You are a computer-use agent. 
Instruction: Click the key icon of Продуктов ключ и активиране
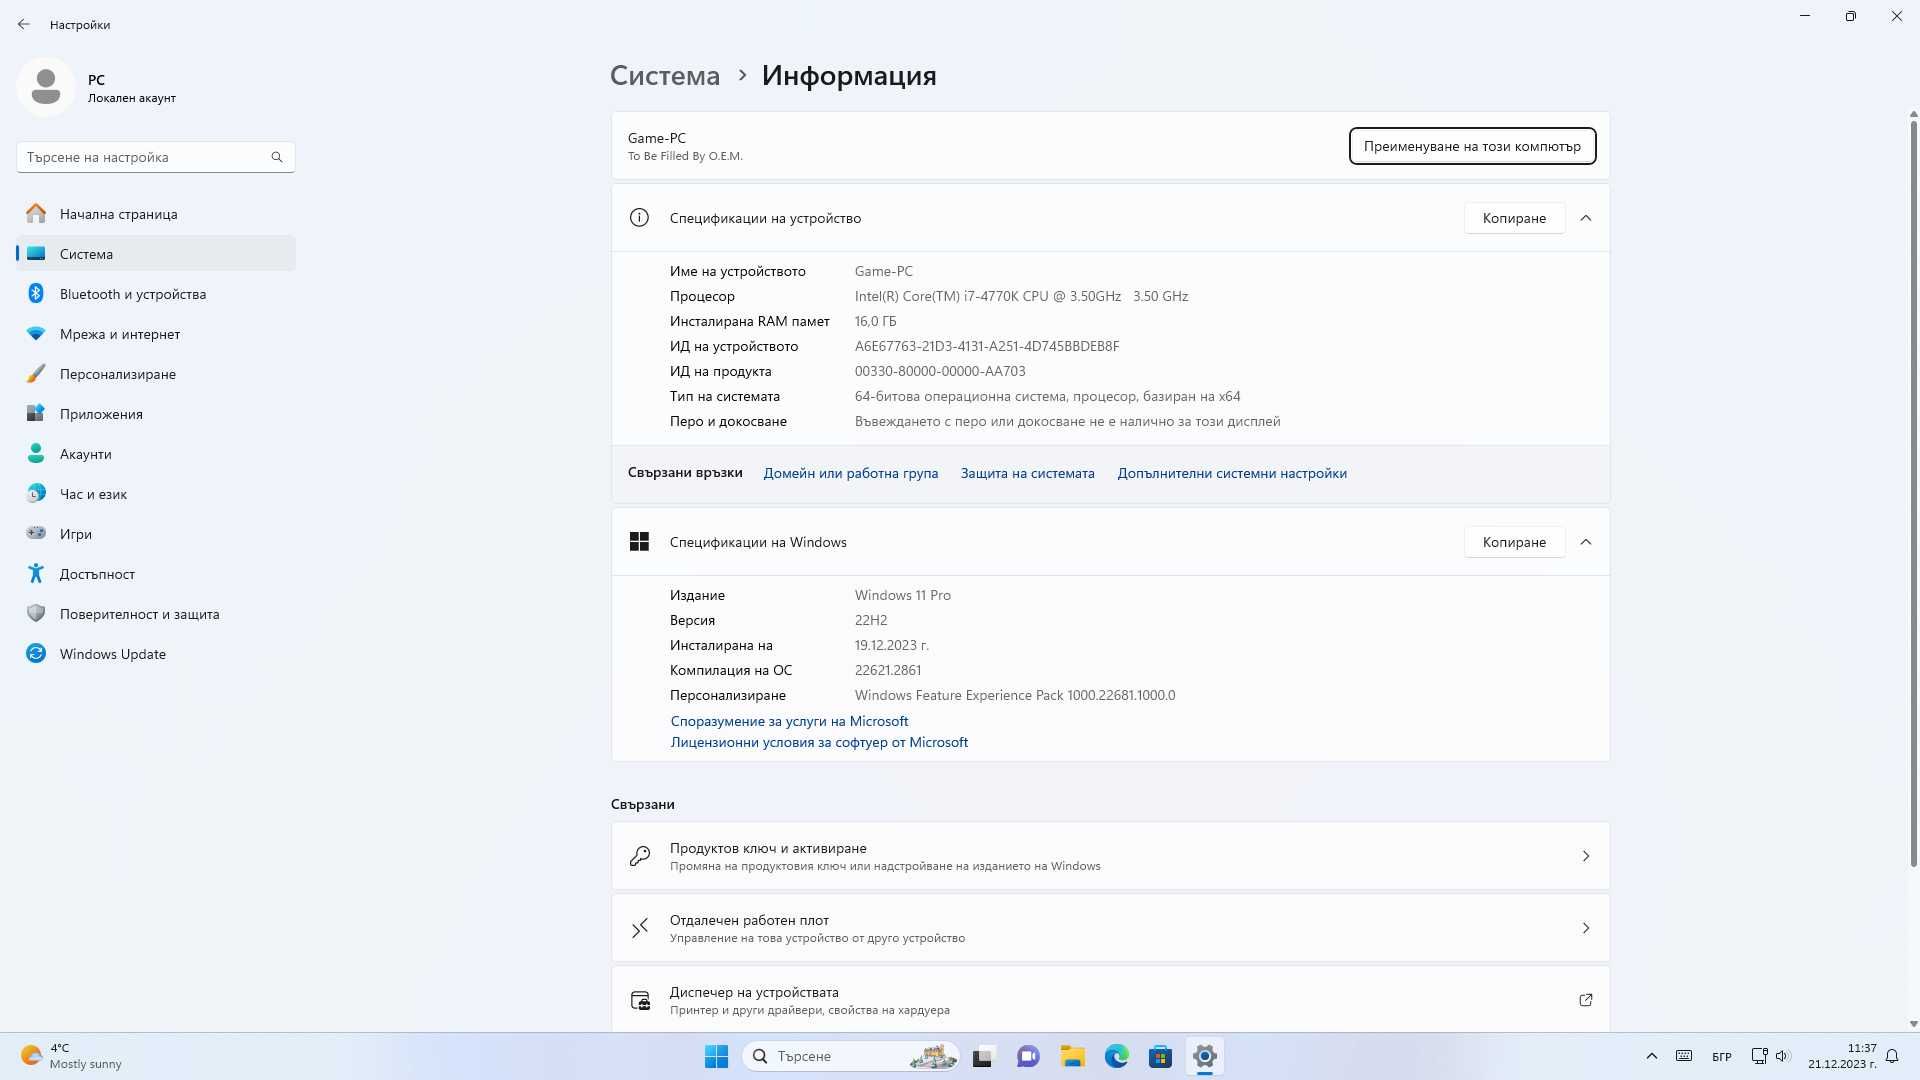640,856
